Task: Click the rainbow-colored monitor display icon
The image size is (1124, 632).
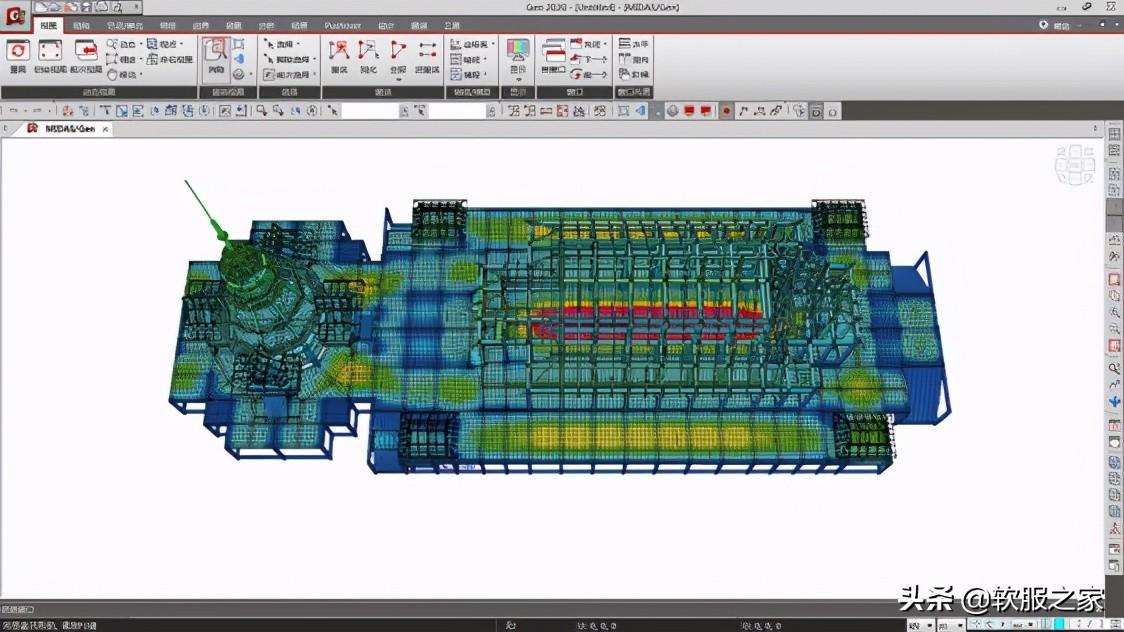Action: [518, 49]
